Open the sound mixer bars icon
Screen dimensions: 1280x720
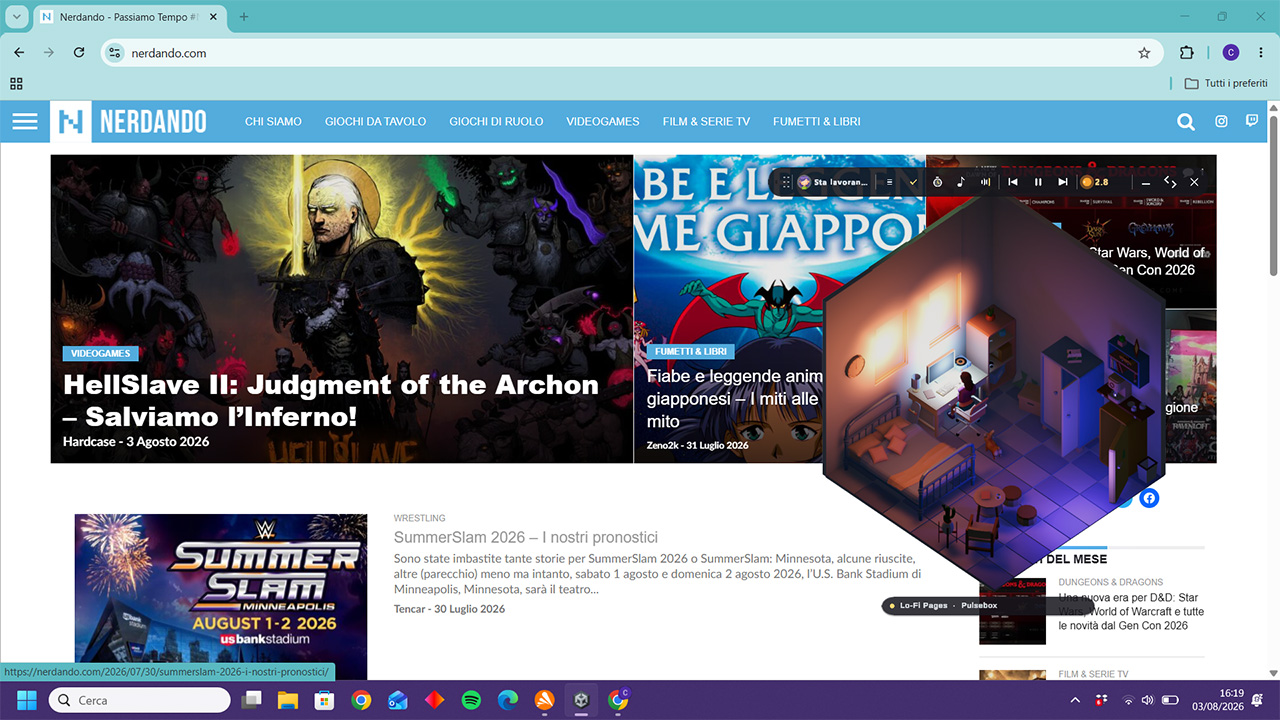(985, 182)
